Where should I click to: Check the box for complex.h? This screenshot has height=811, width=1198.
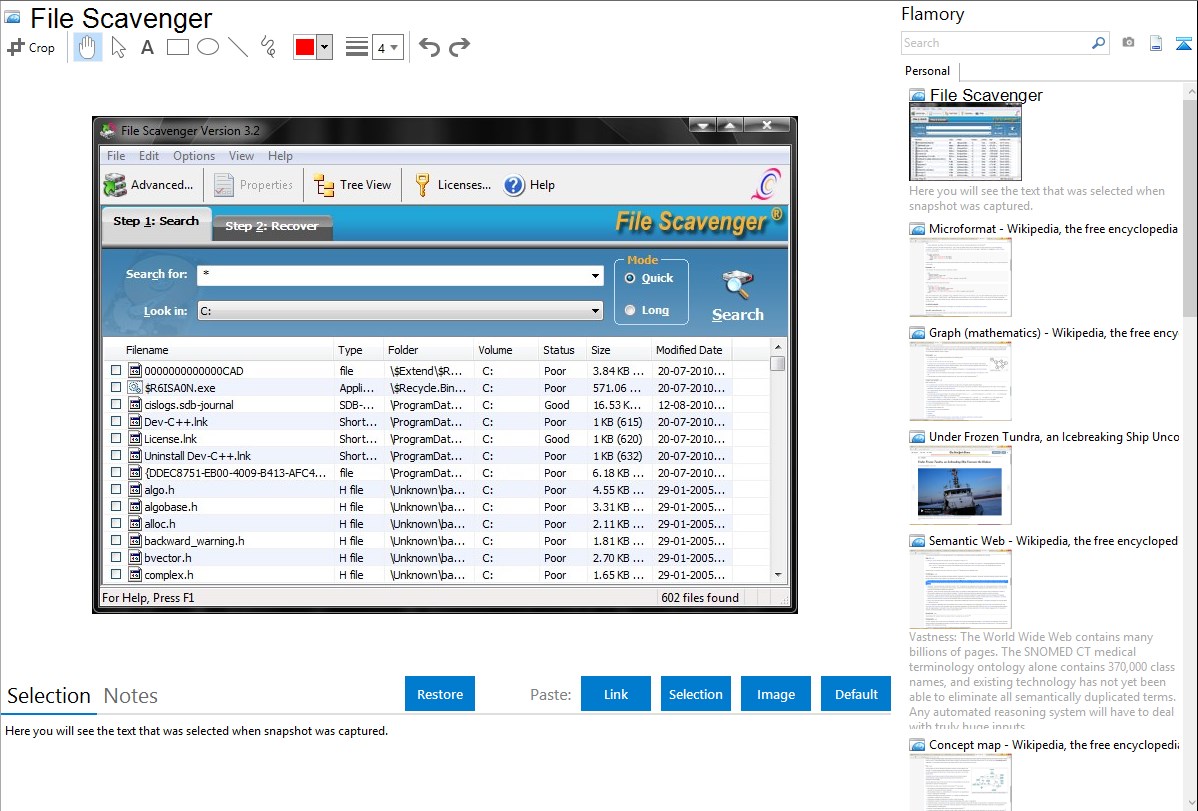(x=116, y=574)
